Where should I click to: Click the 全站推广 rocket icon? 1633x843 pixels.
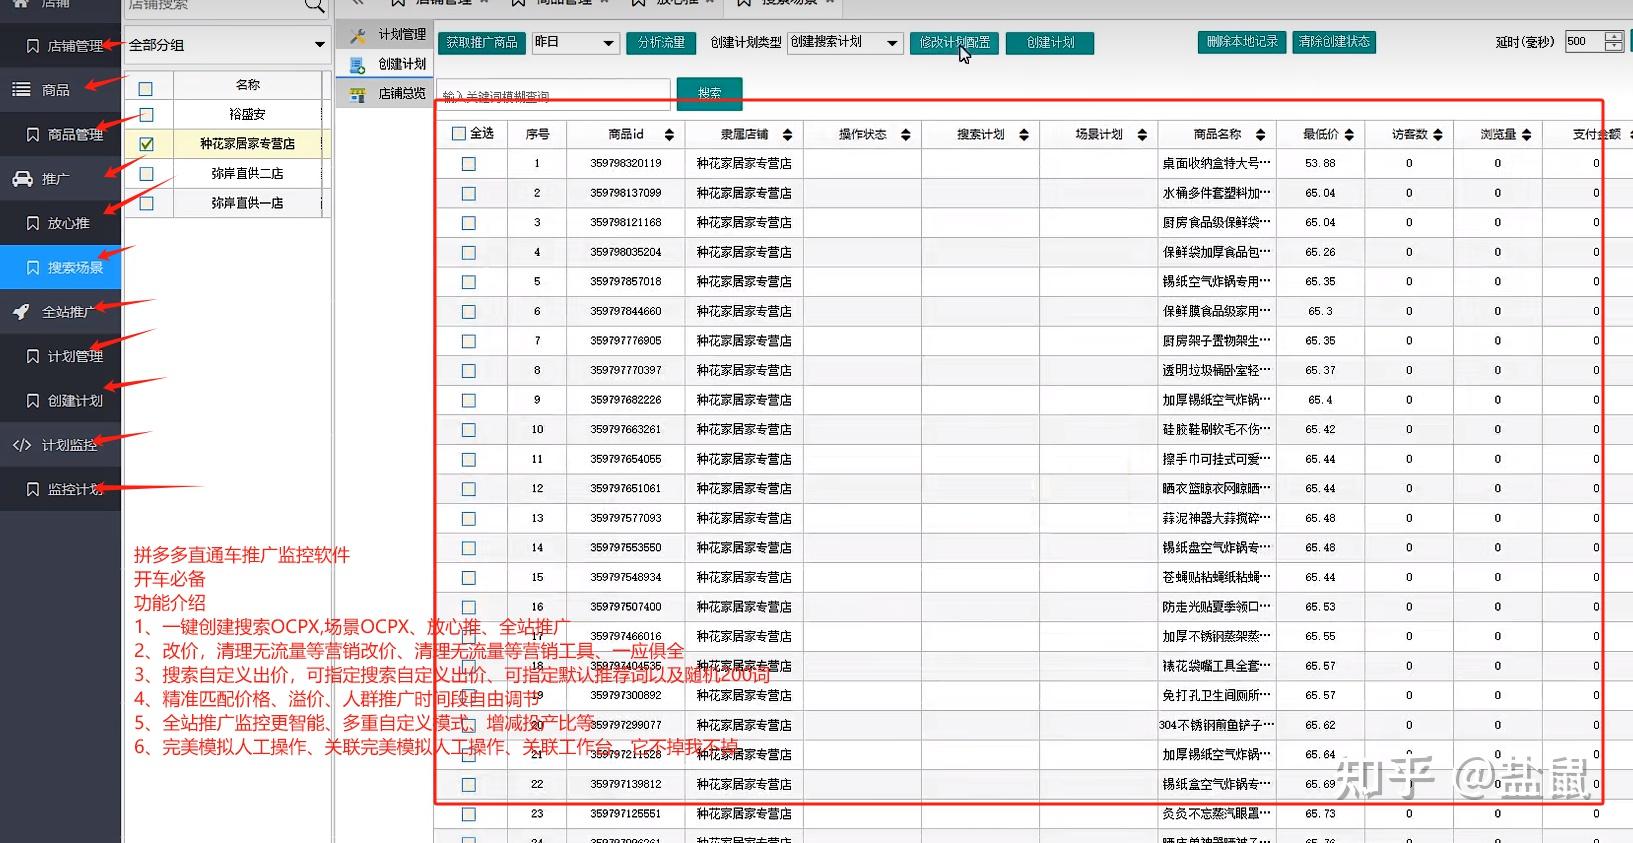click(x=21, y=312)
